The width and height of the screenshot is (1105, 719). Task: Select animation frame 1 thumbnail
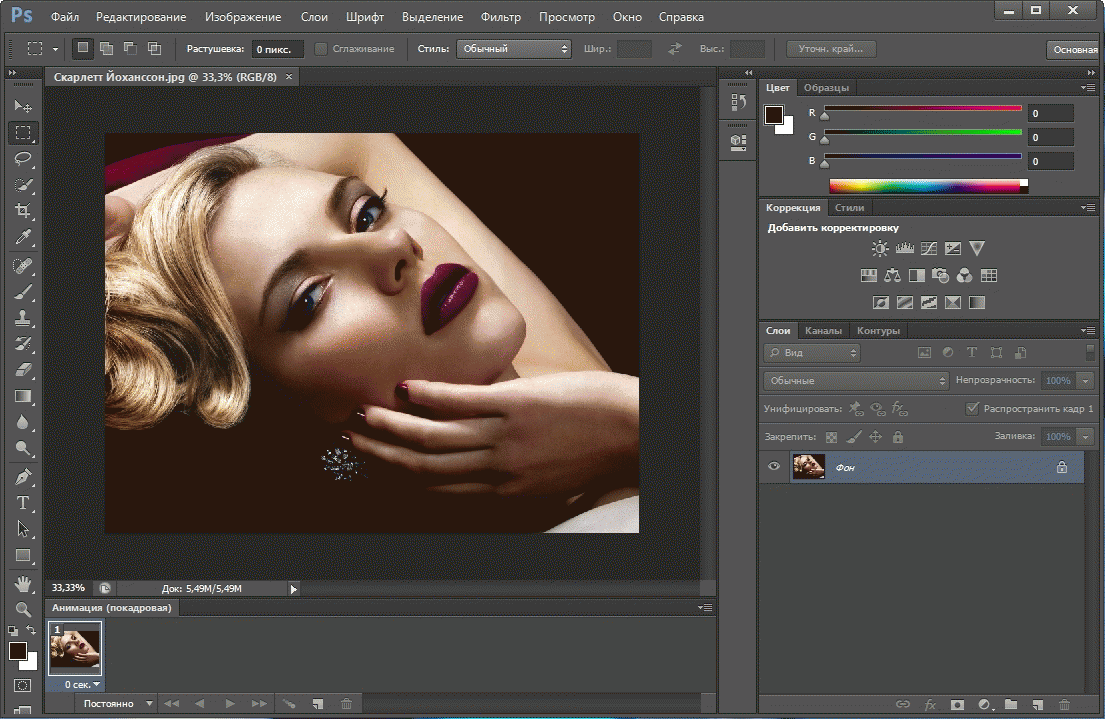(75, 649)
